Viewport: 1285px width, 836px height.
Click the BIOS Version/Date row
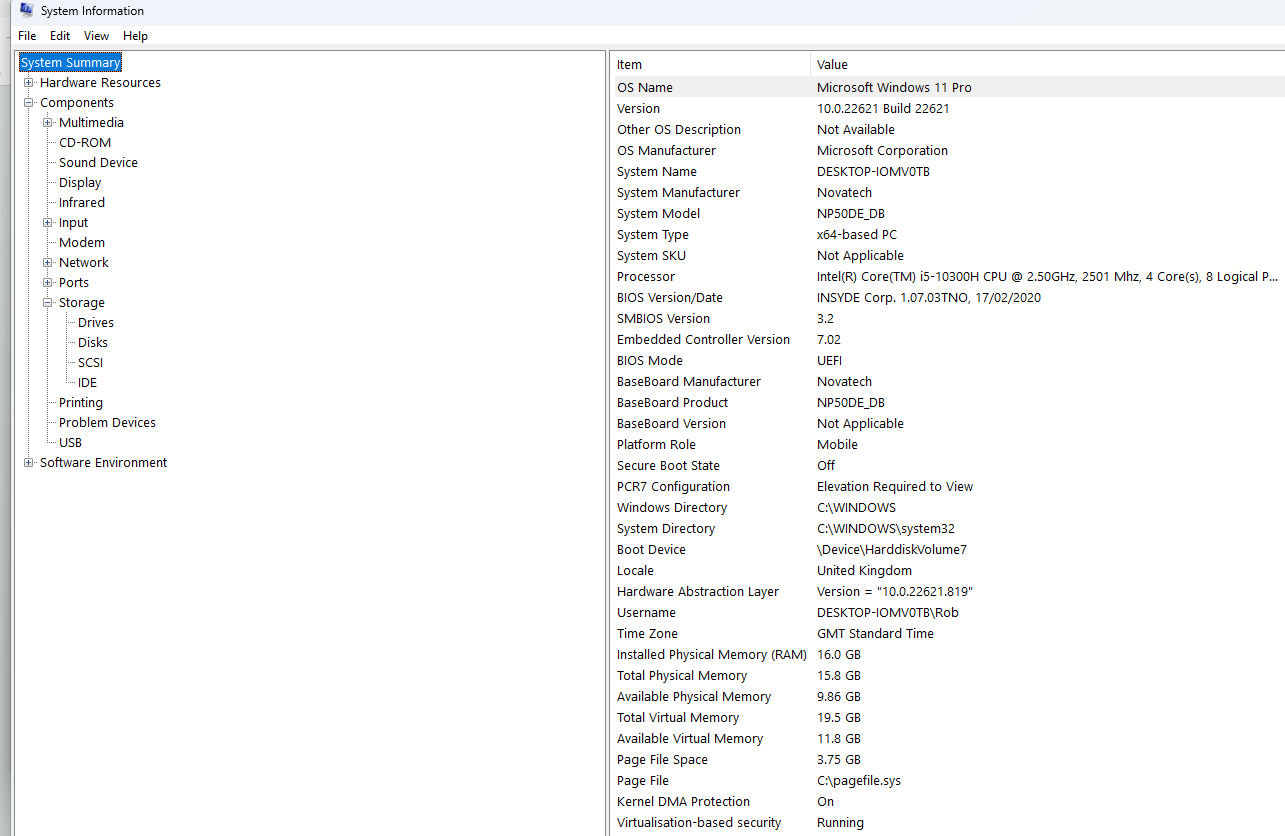click(x=947, y=298)
